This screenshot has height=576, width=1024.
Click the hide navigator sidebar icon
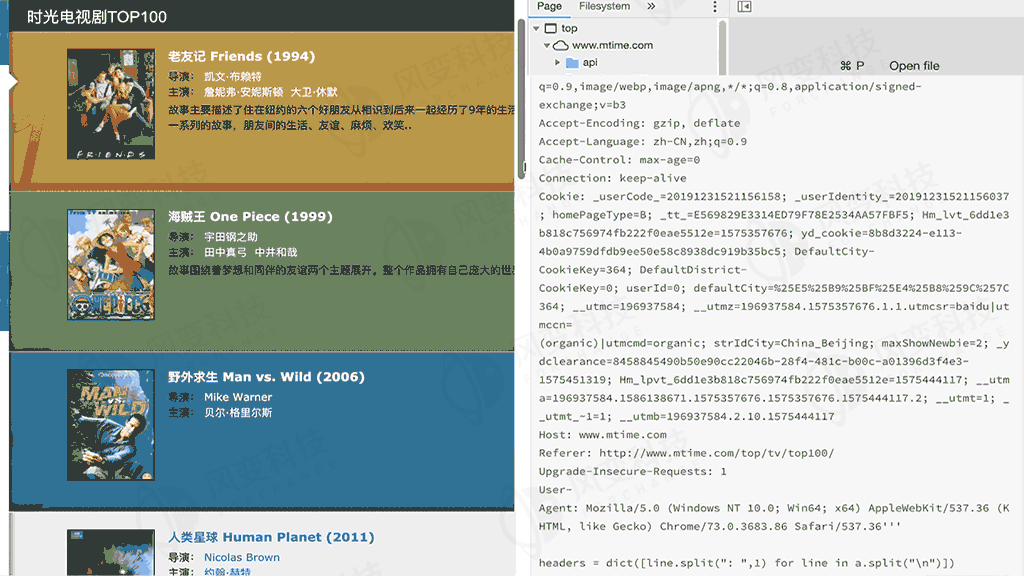(x=744, y=7)
